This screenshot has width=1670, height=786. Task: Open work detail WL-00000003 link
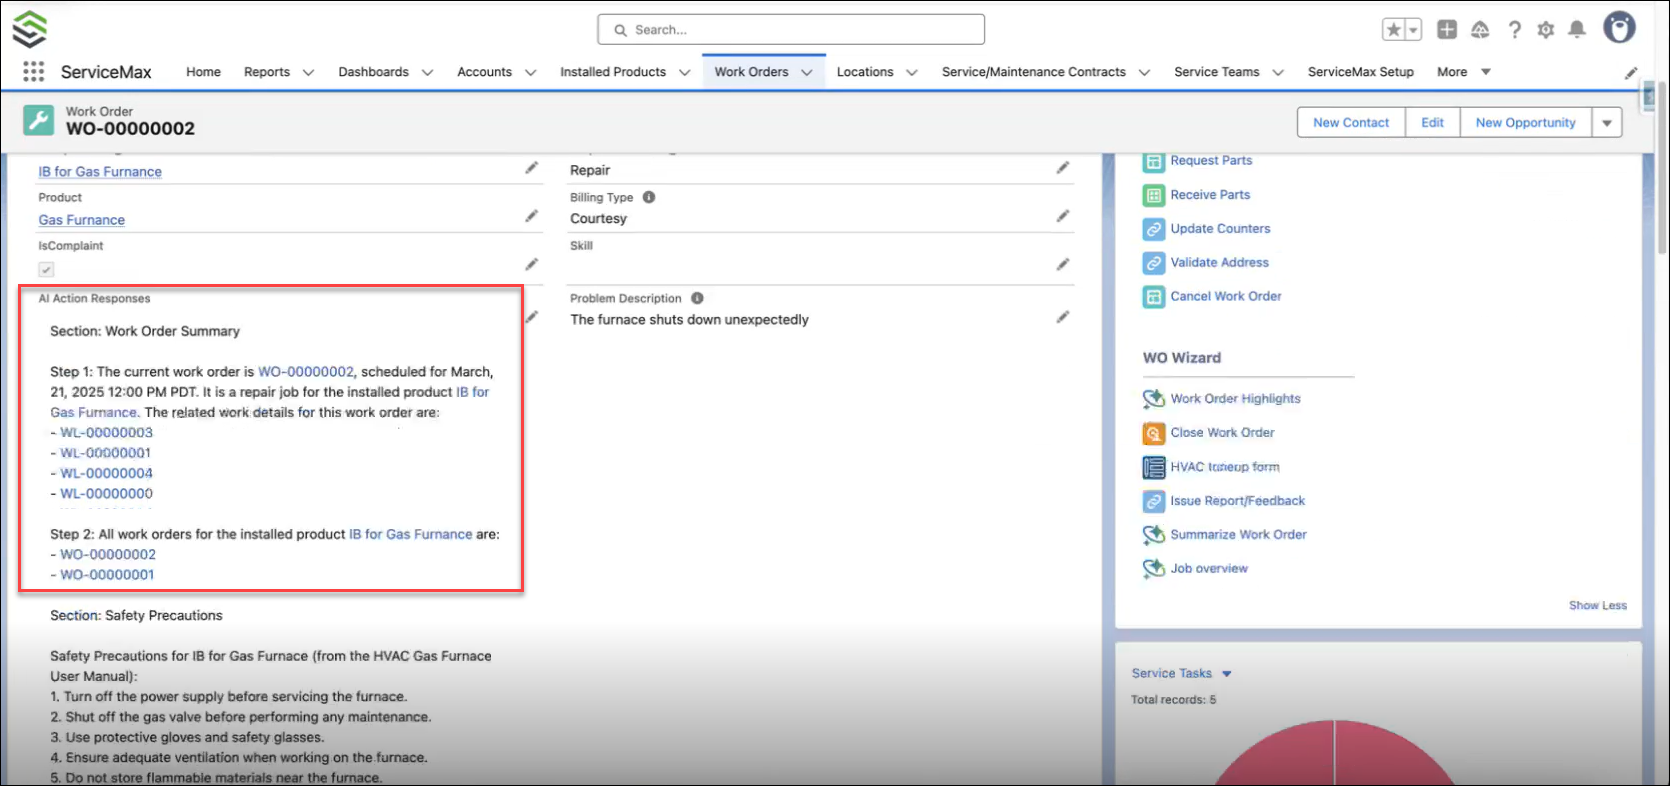[x=106, y=433]
